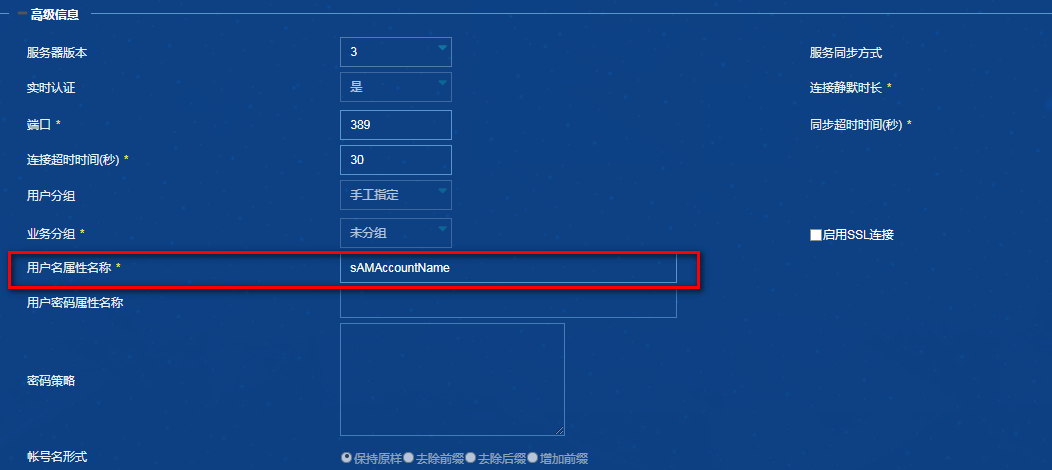Click the 连接超时时间 field containing 30
1052x470 pixels.
[396, 160]
